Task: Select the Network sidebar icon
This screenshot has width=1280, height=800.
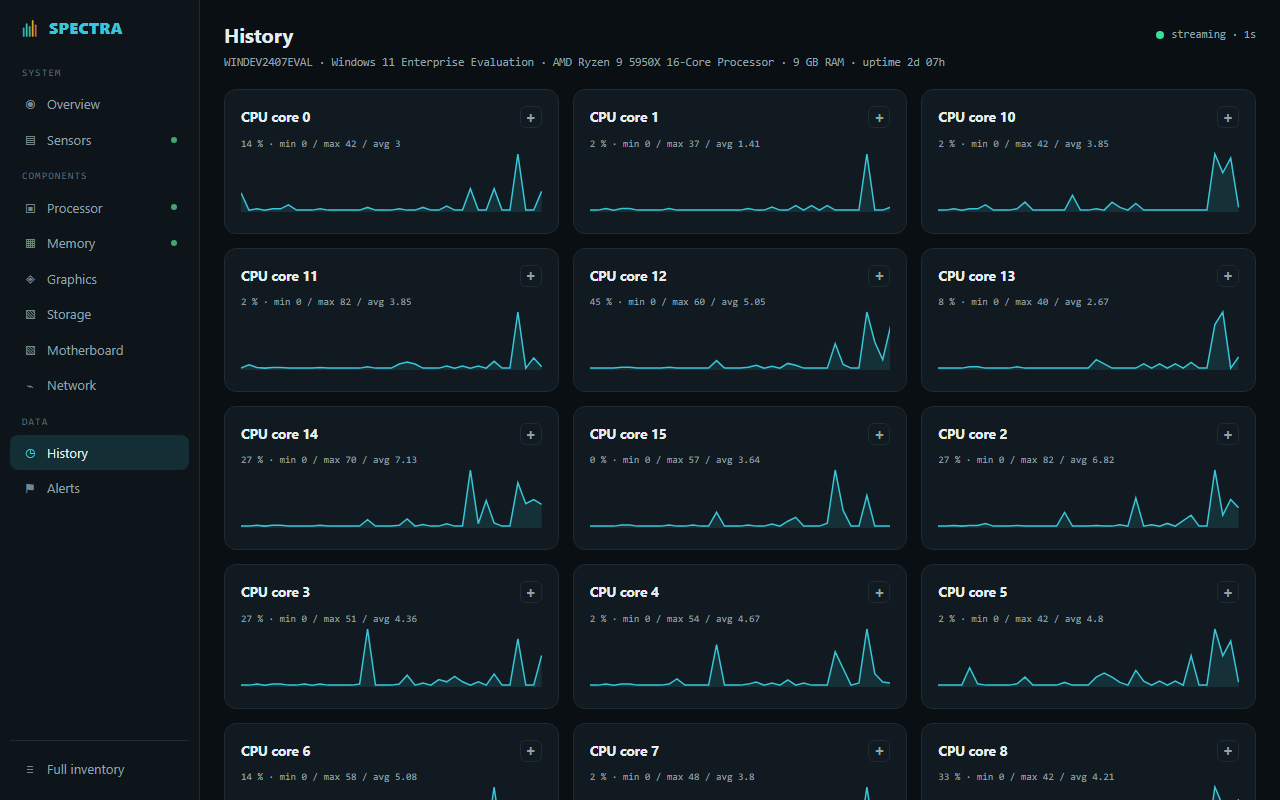Action: tap(30, 385)
